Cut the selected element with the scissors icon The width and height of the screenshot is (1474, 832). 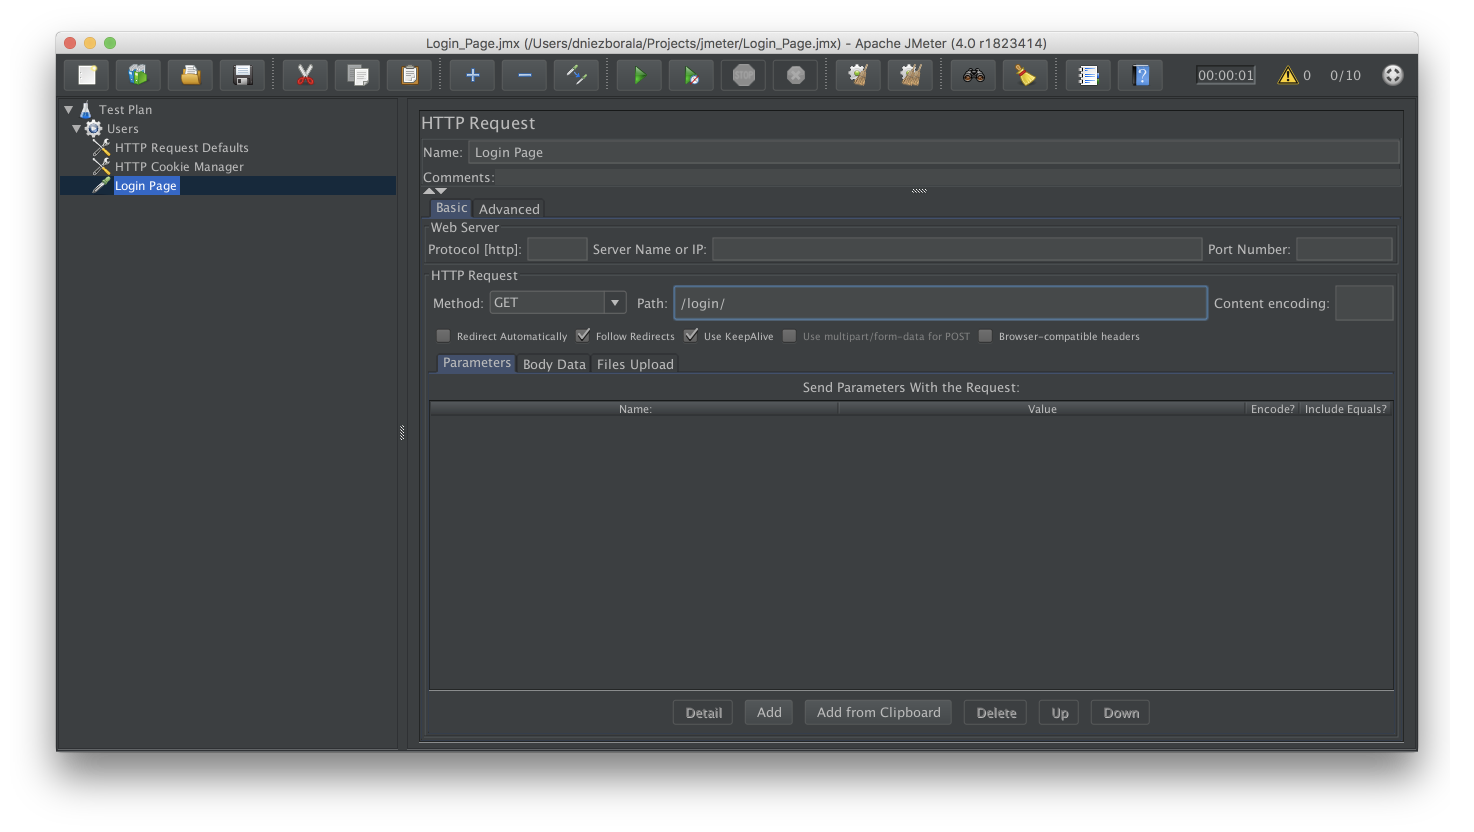pyautogui.click(x=305, y=75)
